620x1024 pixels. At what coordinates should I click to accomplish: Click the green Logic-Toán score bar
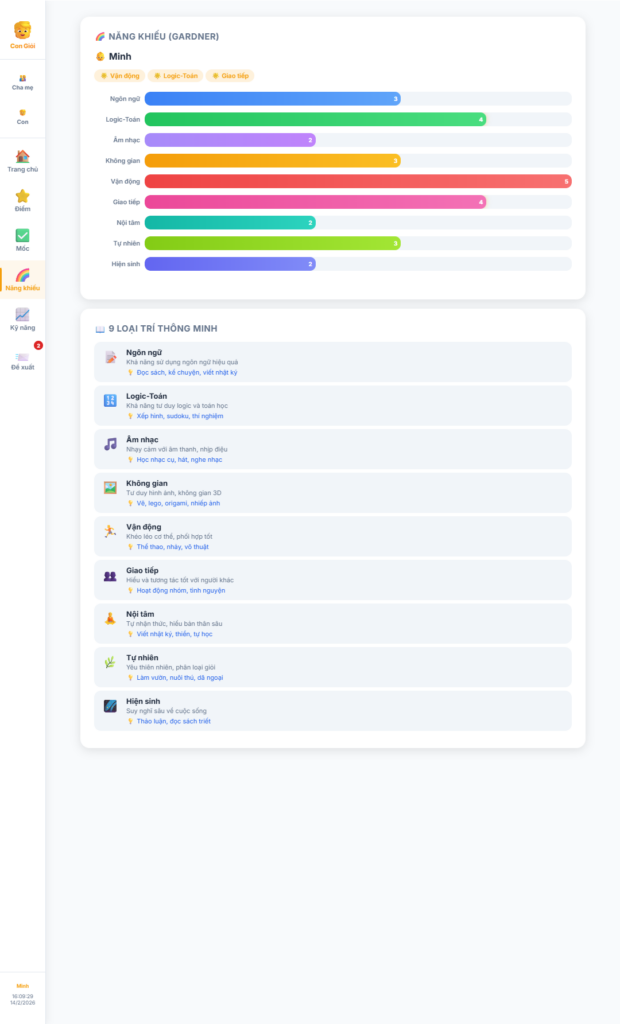(315, 119)
